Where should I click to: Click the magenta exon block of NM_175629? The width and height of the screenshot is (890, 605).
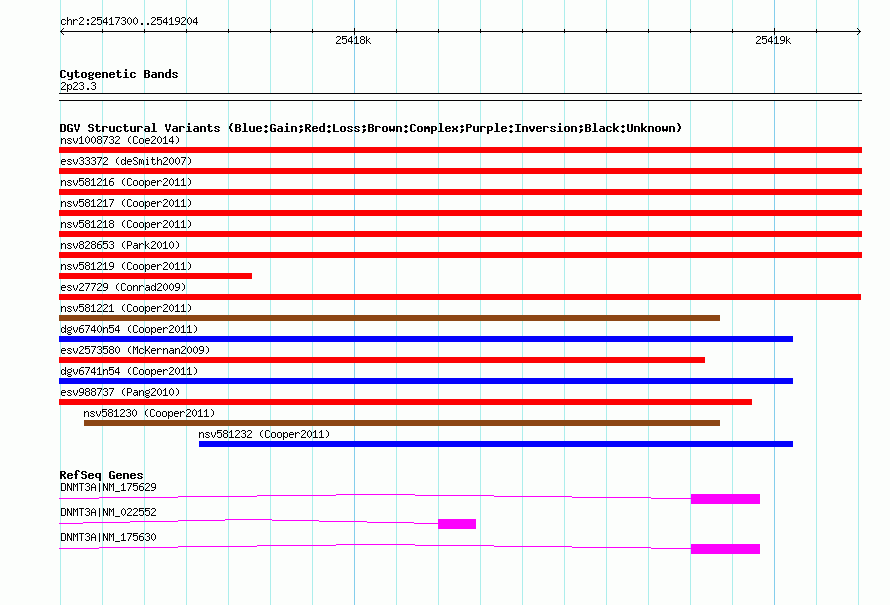click(725, 499)
